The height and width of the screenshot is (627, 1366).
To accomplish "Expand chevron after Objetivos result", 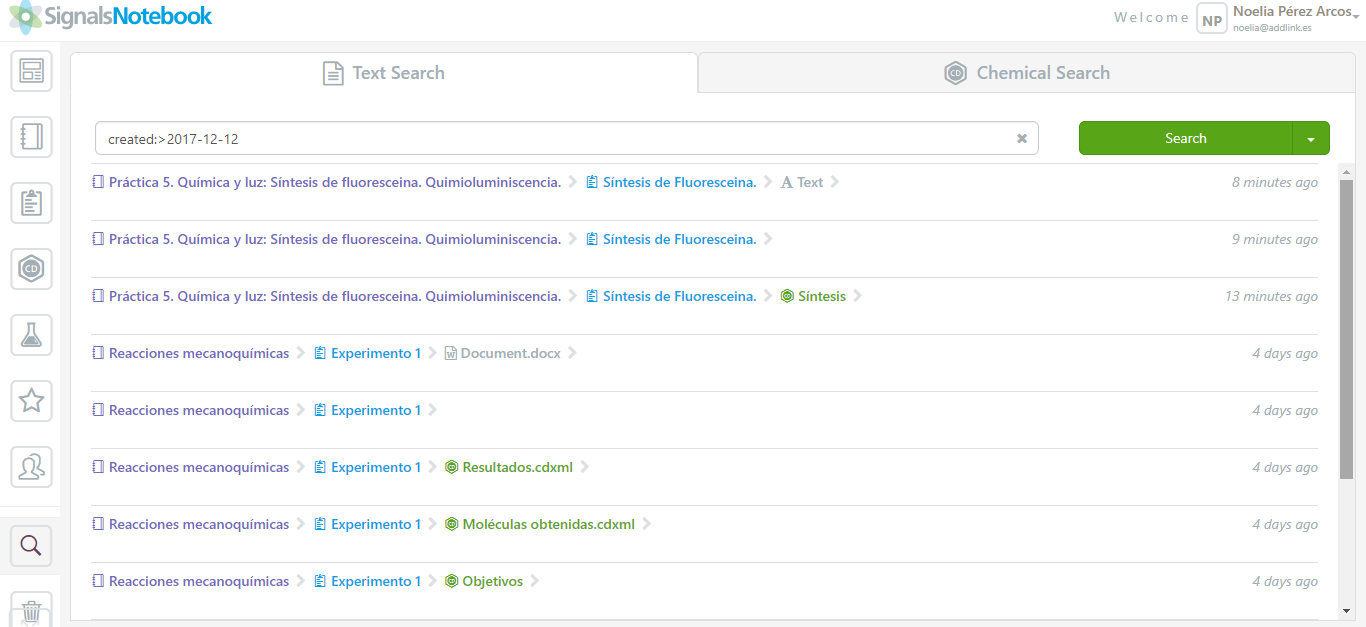I will [x=535, y=581].
